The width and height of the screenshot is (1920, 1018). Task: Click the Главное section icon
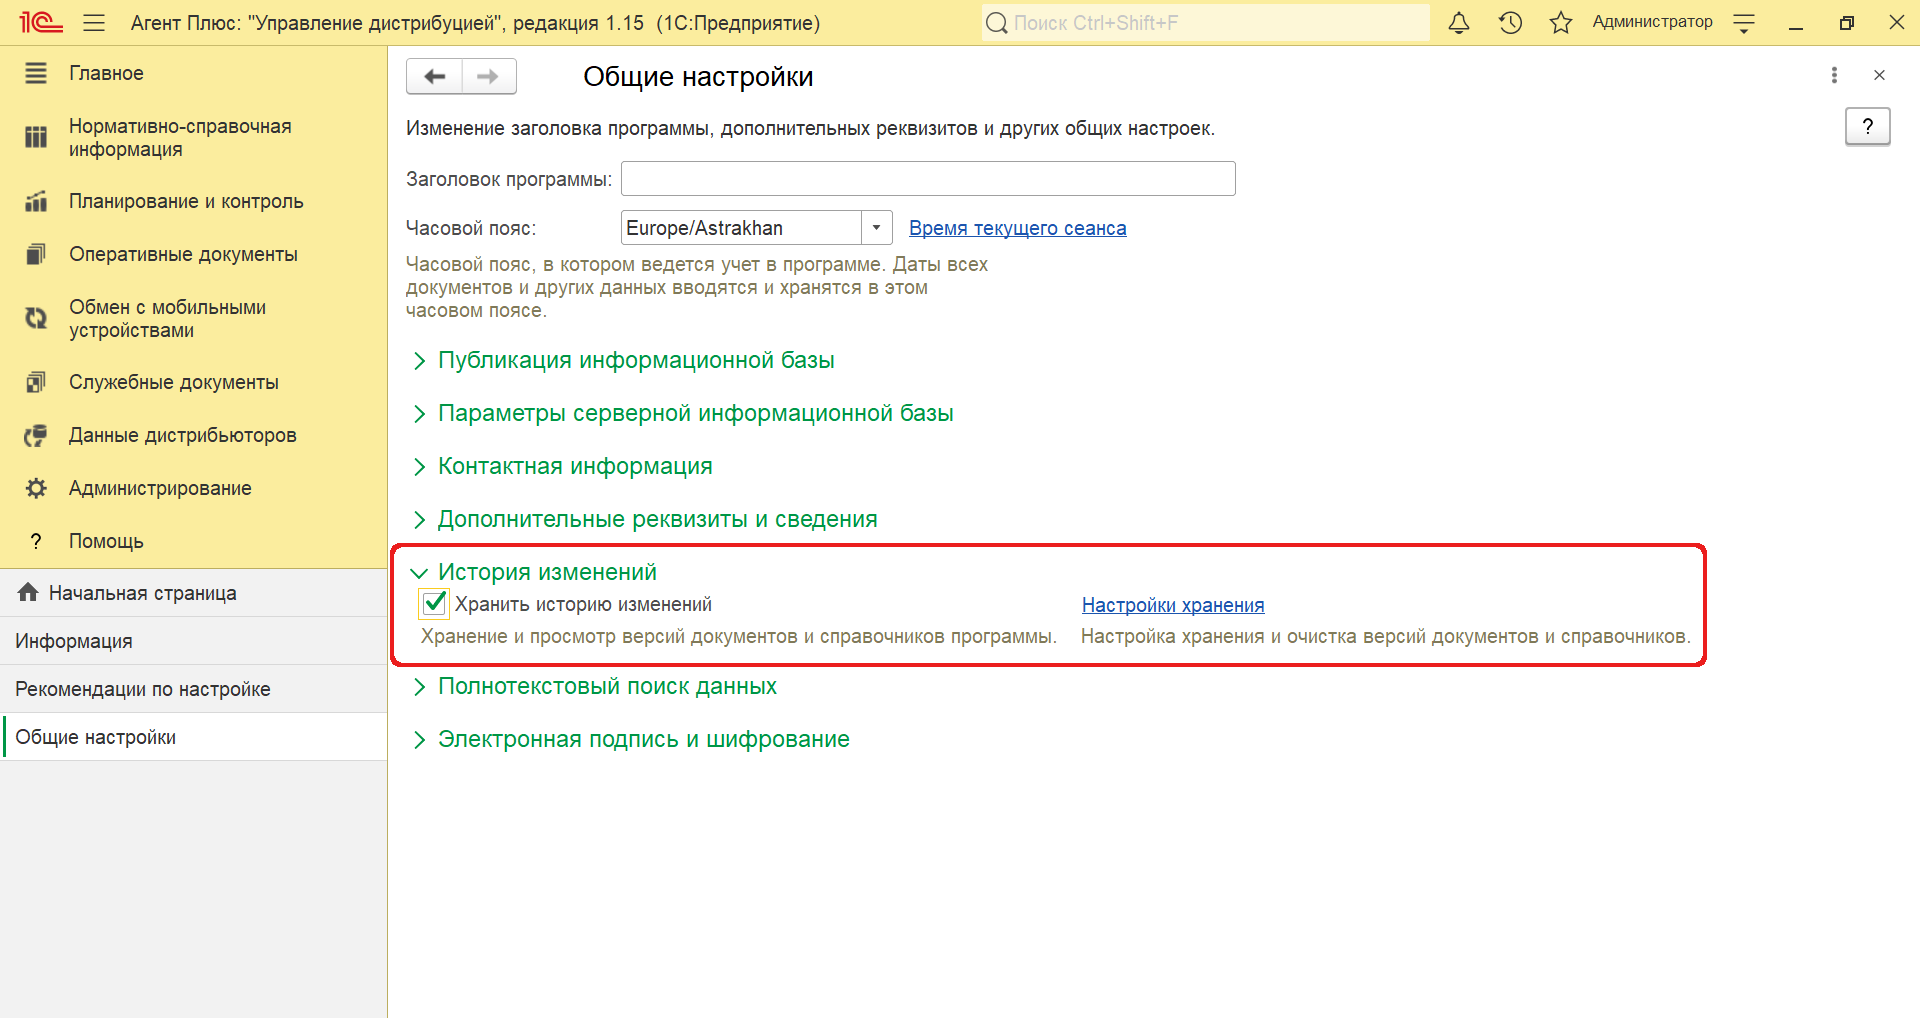pos(36,73)
